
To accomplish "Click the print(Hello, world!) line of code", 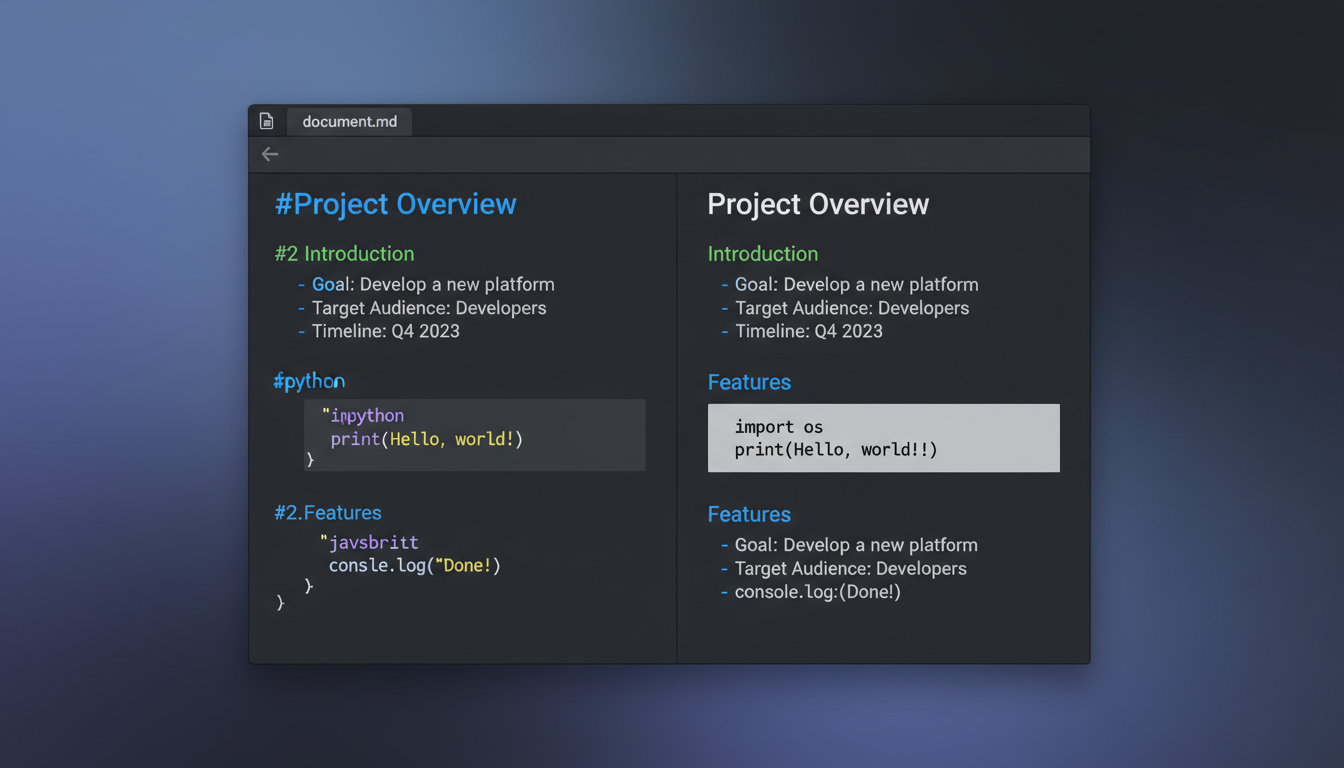I will tap(426, 438).
